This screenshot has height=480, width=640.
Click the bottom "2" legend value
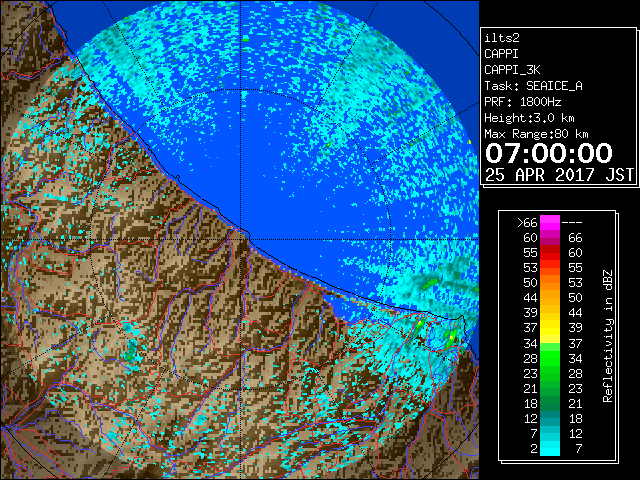pyautogui.click(x=534, y=448)
